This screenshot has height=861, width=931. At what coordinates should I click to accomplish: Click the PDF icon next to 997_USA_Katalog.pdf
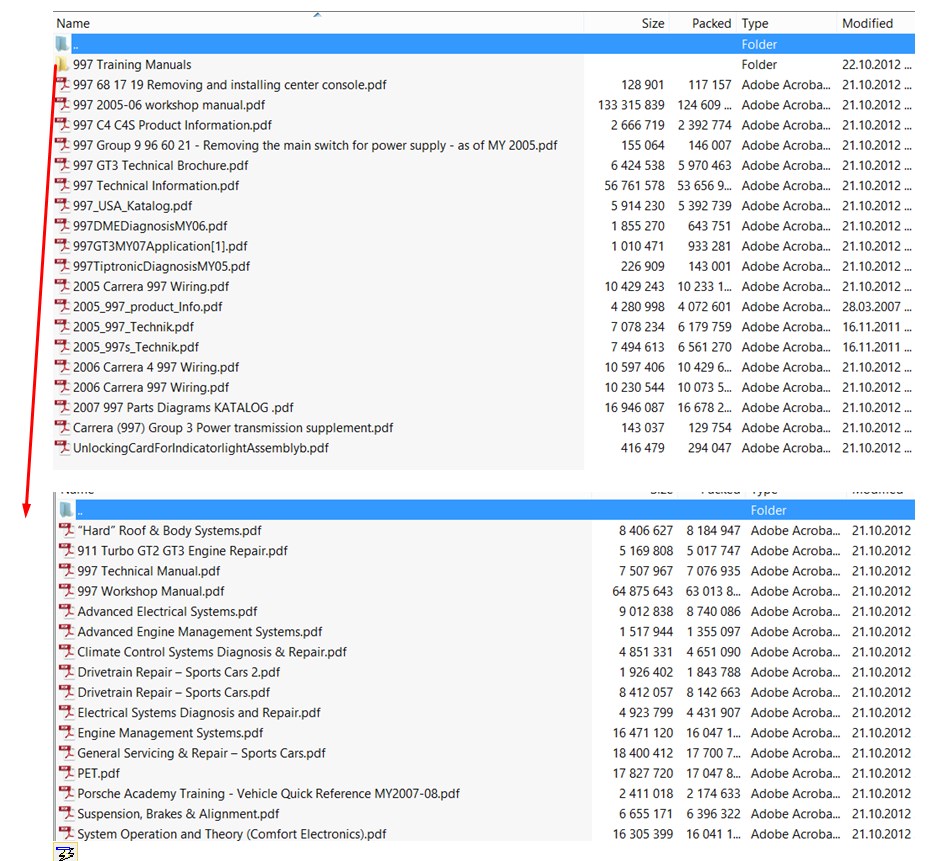click(x=62, y=205)
